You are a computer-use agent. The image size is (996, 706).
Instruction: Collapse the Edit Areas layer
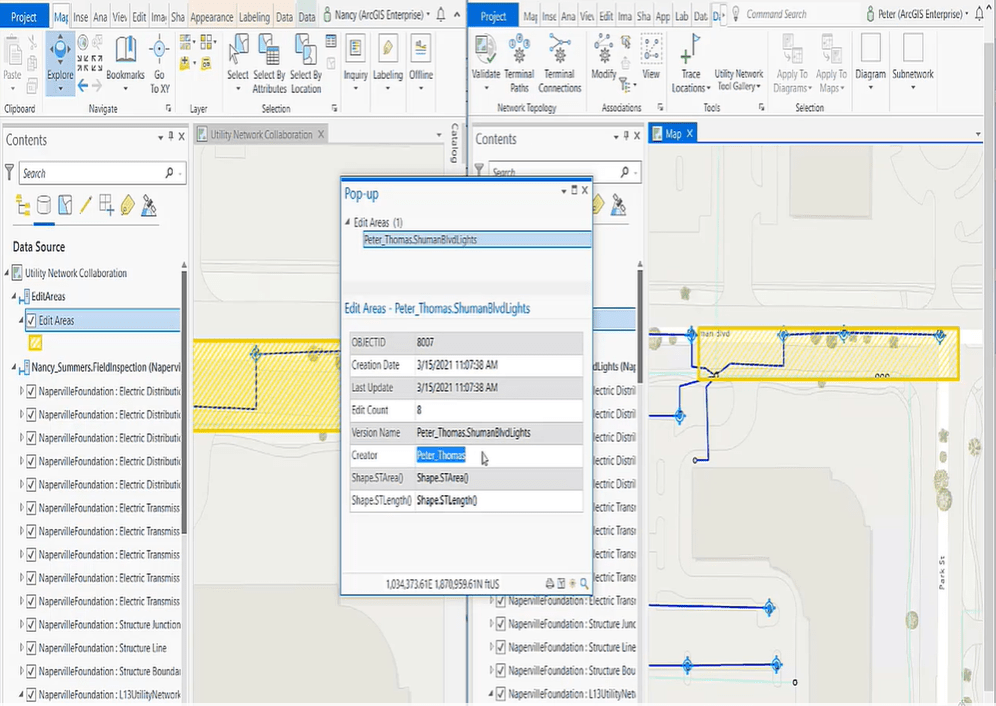tap(20, 322)
